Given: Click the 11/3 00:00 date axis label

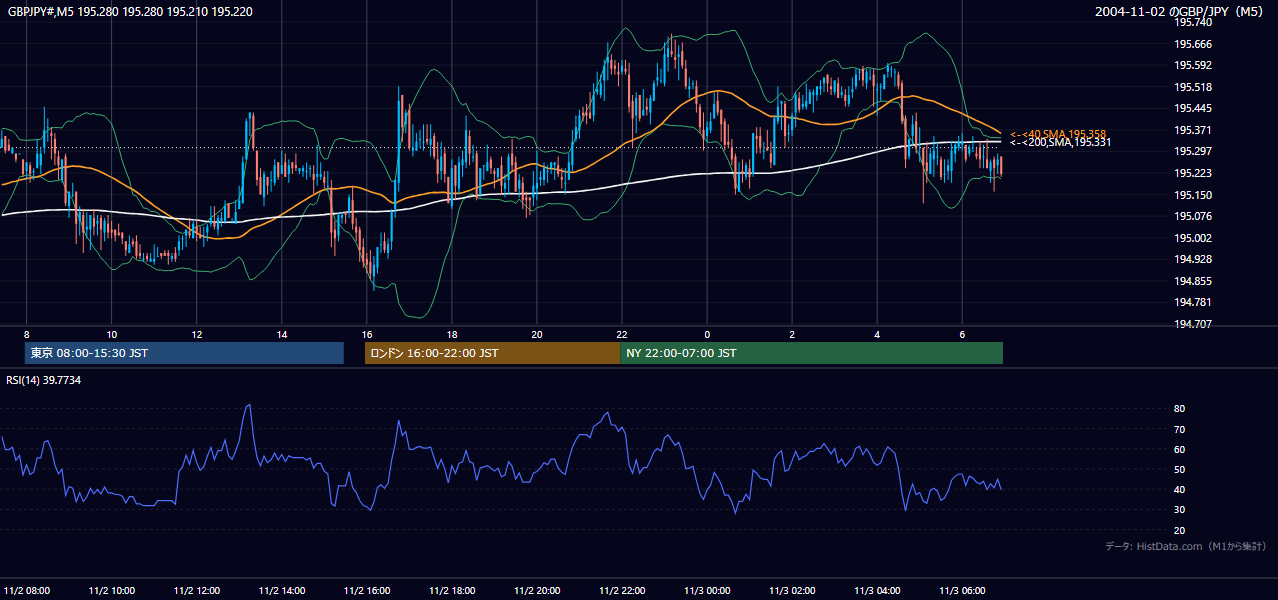Looking at the screenshot, I should click(x=707, y=590).
